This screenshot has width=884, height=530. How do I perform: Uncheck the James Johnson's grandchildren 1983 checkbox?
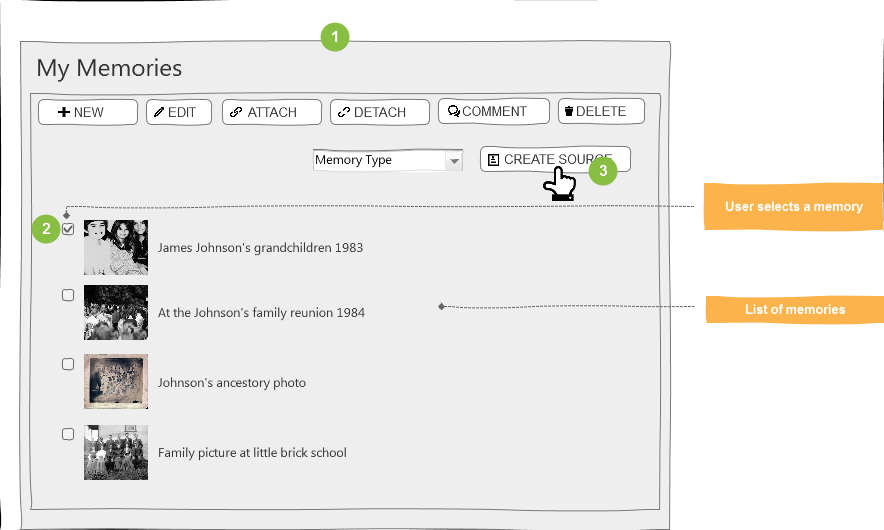68,229
